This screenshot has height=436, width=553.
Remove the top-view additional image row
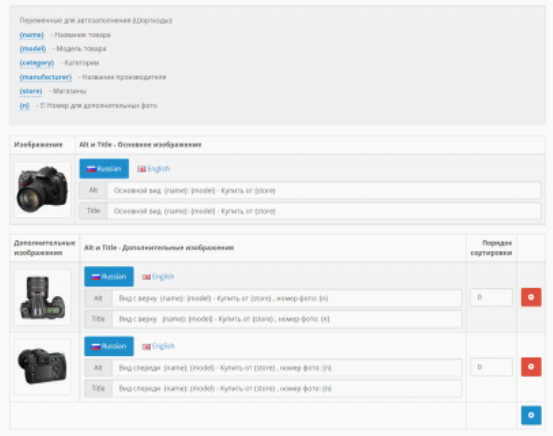[531, 297]
